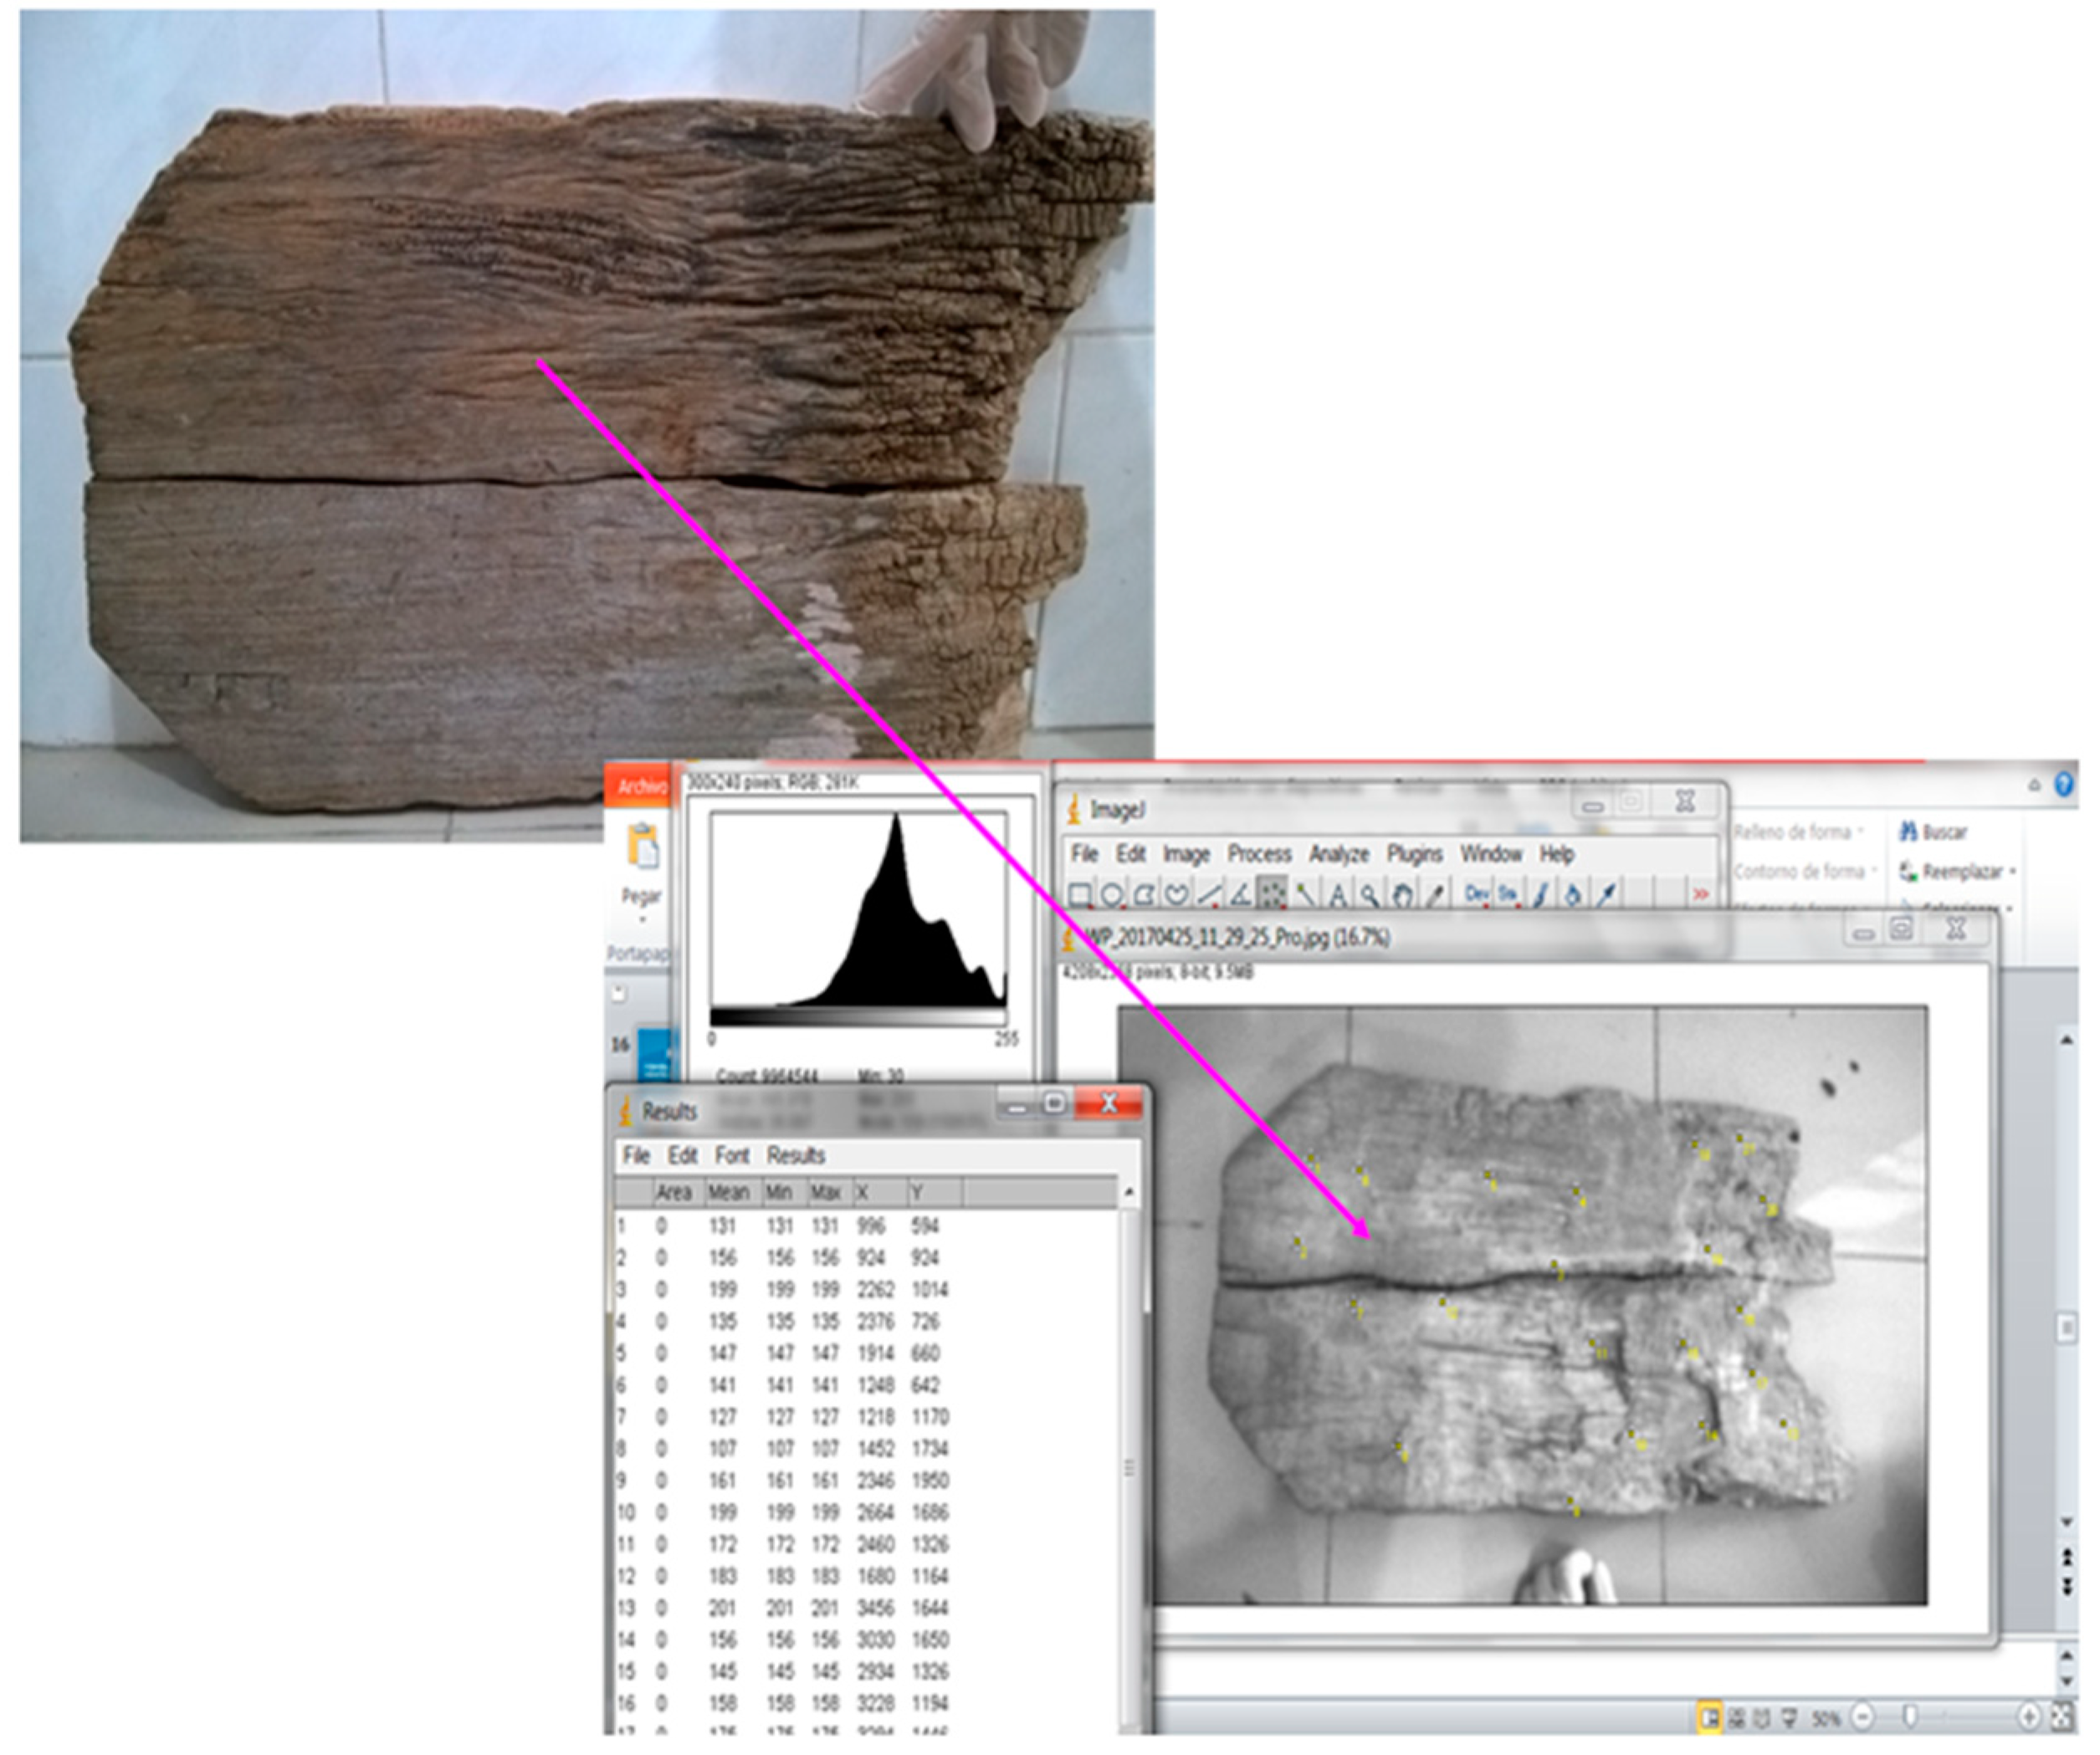
Task: Open the Dev developer menu tool
Action: click(x=1476, y=894)
